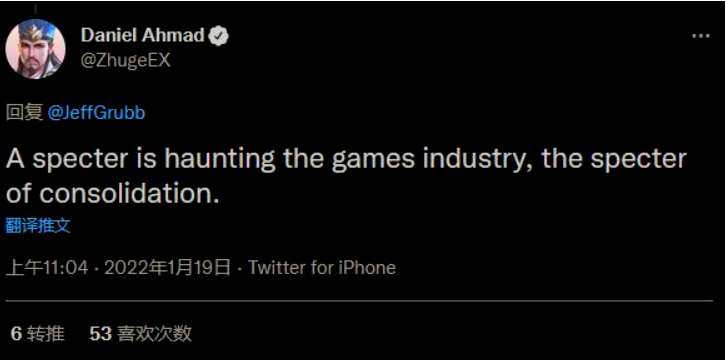Click the 翻译推文 translate tweet link
Screen dimensions: 726x360
pos(38,226)
